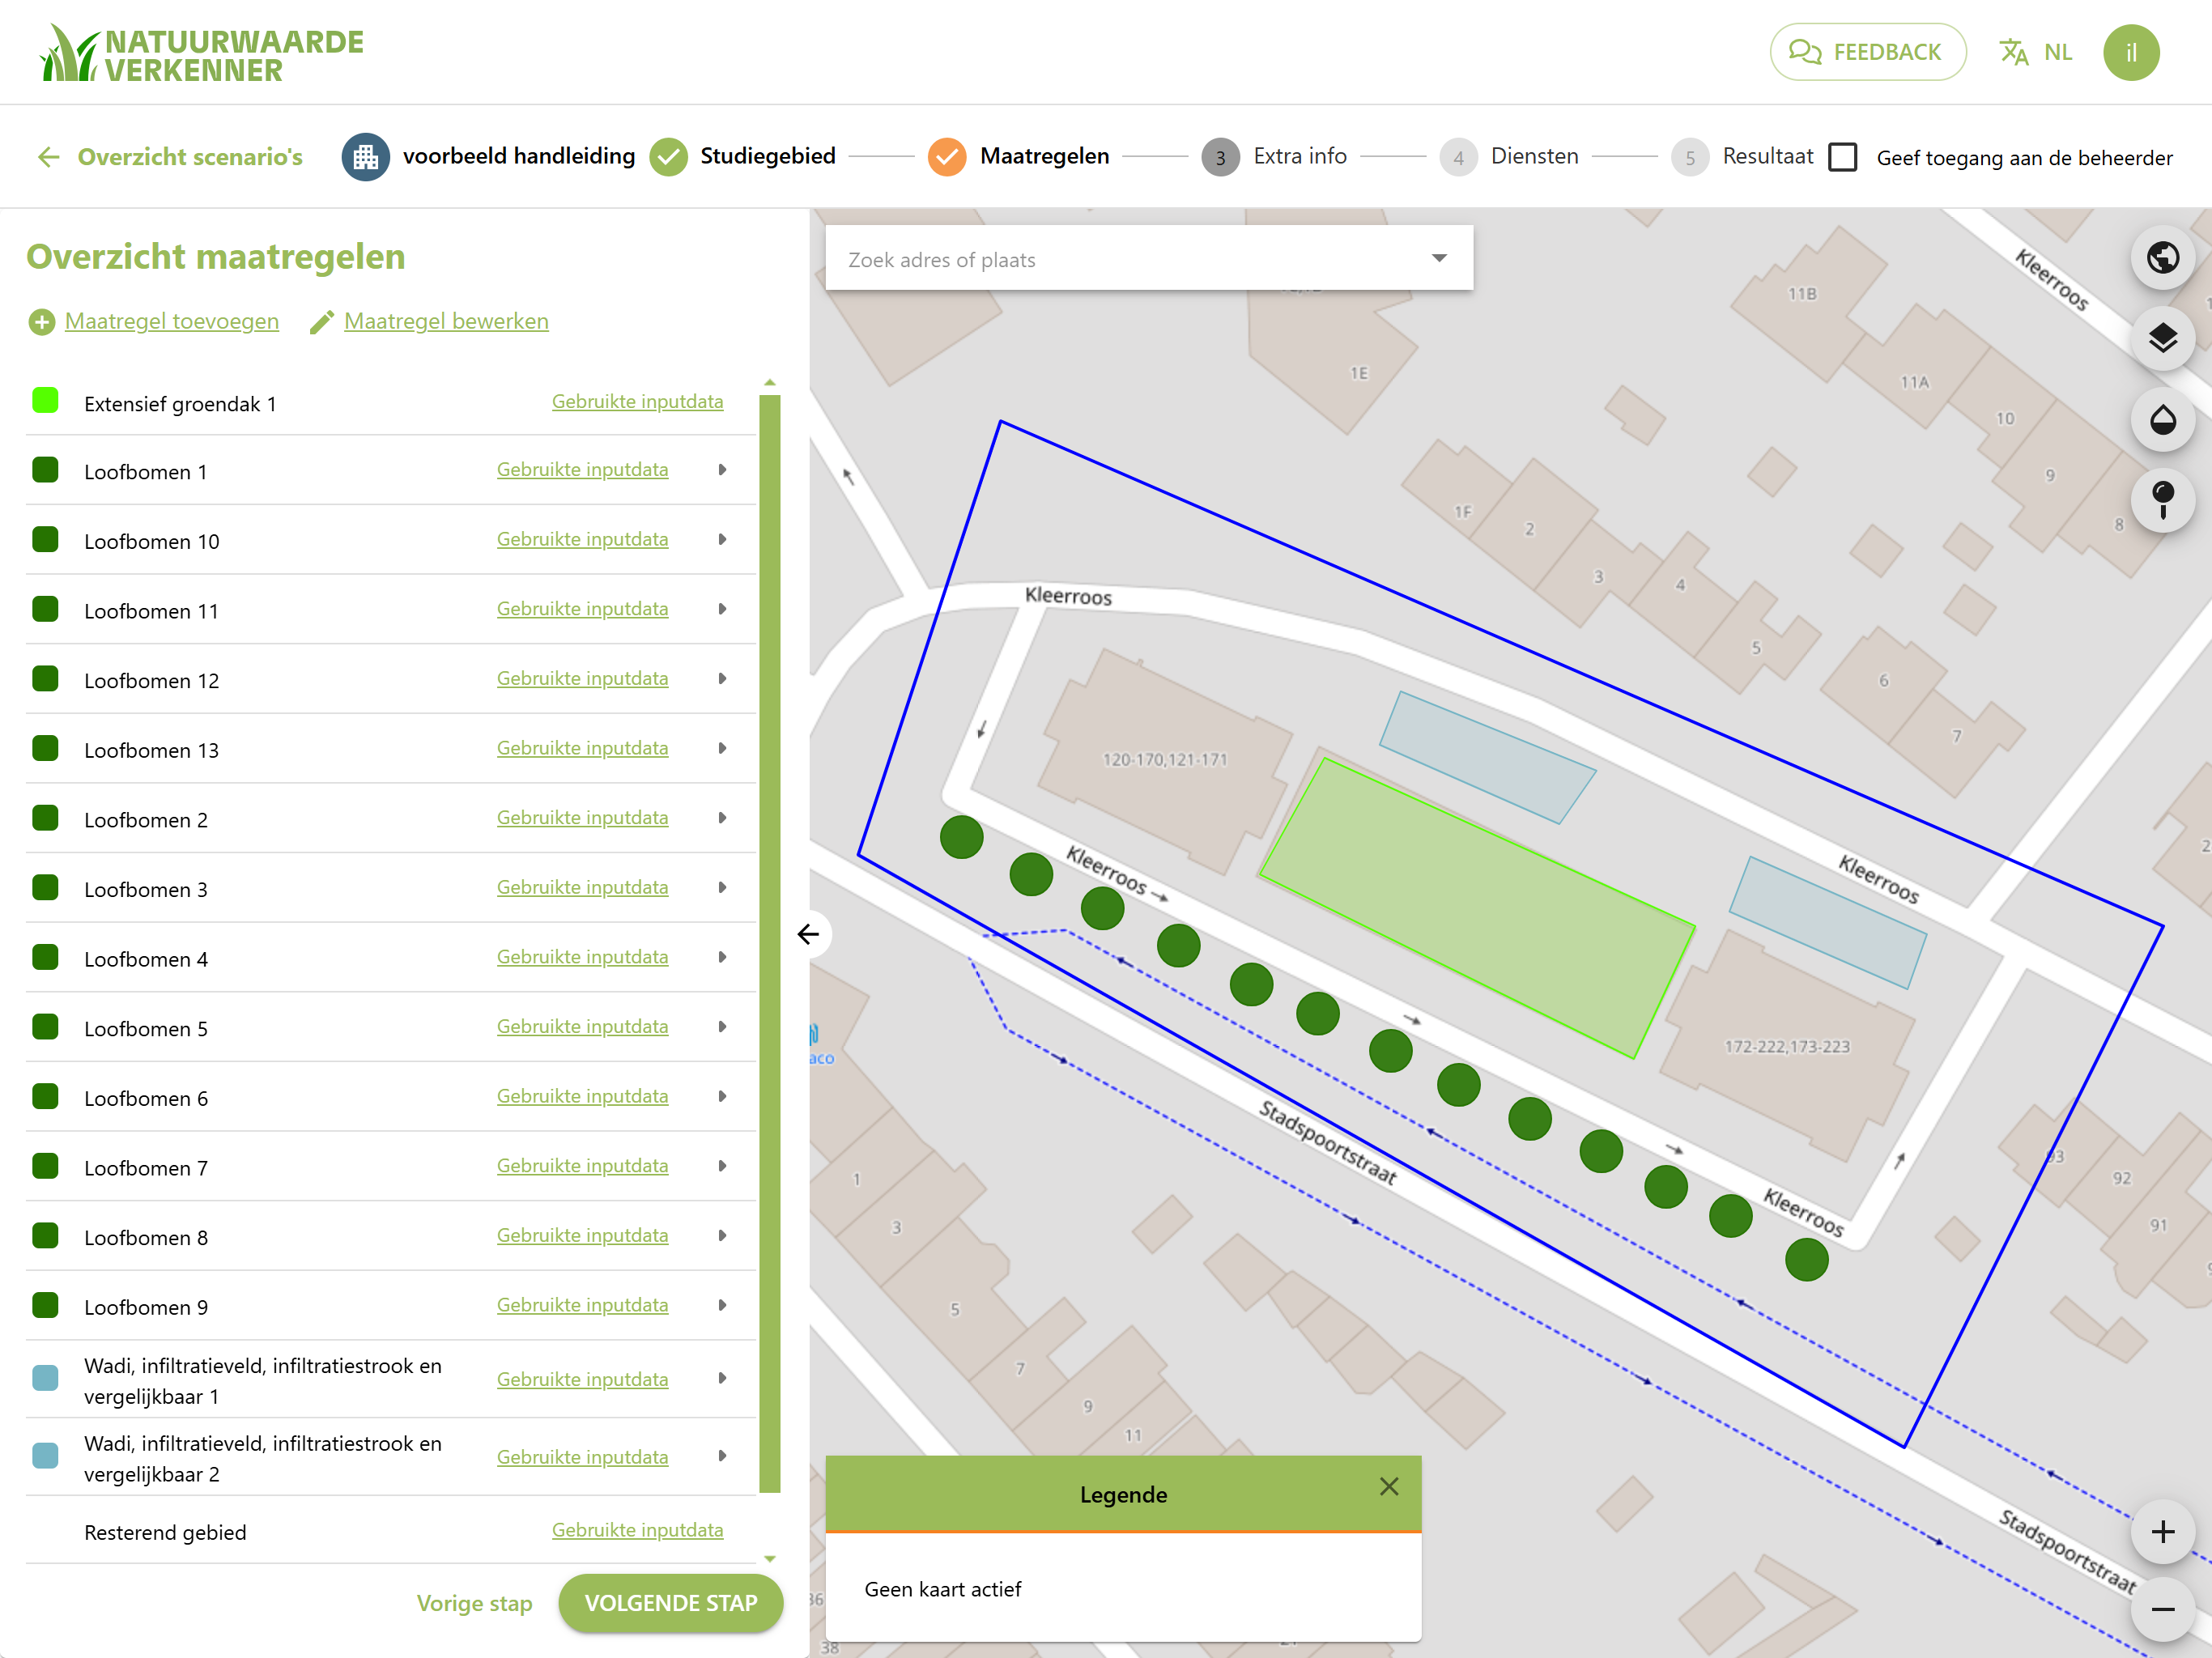Click the orange Maatregelen step icon
This screenshot has height=1658, width=2212.
coord(946,157)
